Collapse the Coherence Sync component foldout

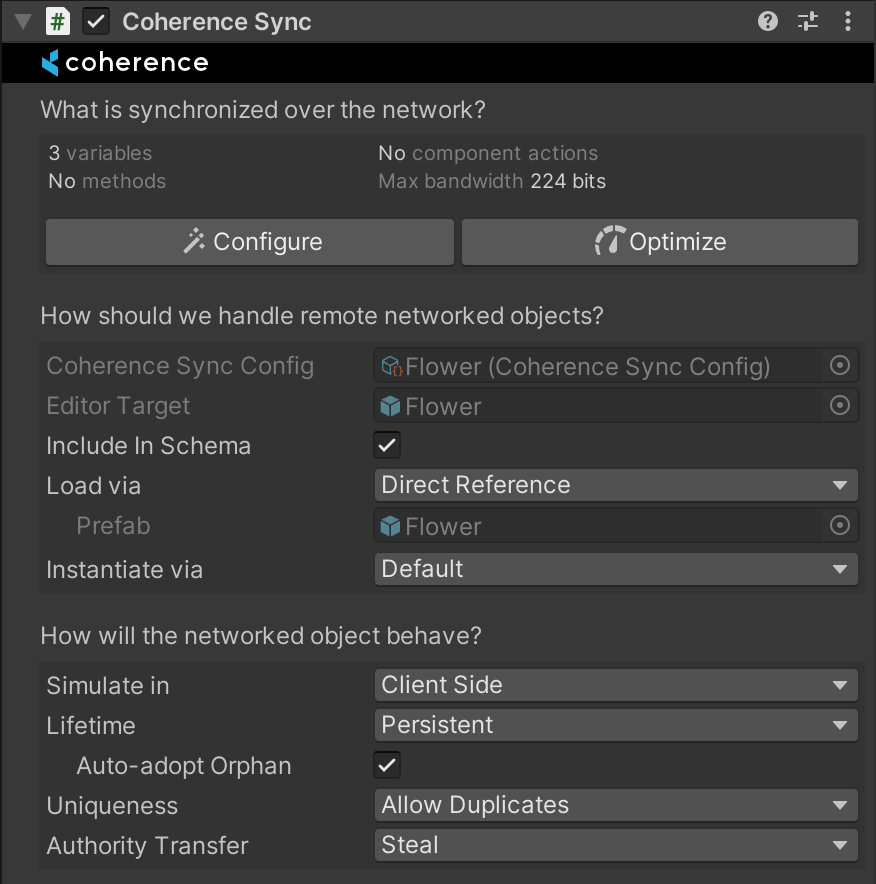[x=22, y=21]
